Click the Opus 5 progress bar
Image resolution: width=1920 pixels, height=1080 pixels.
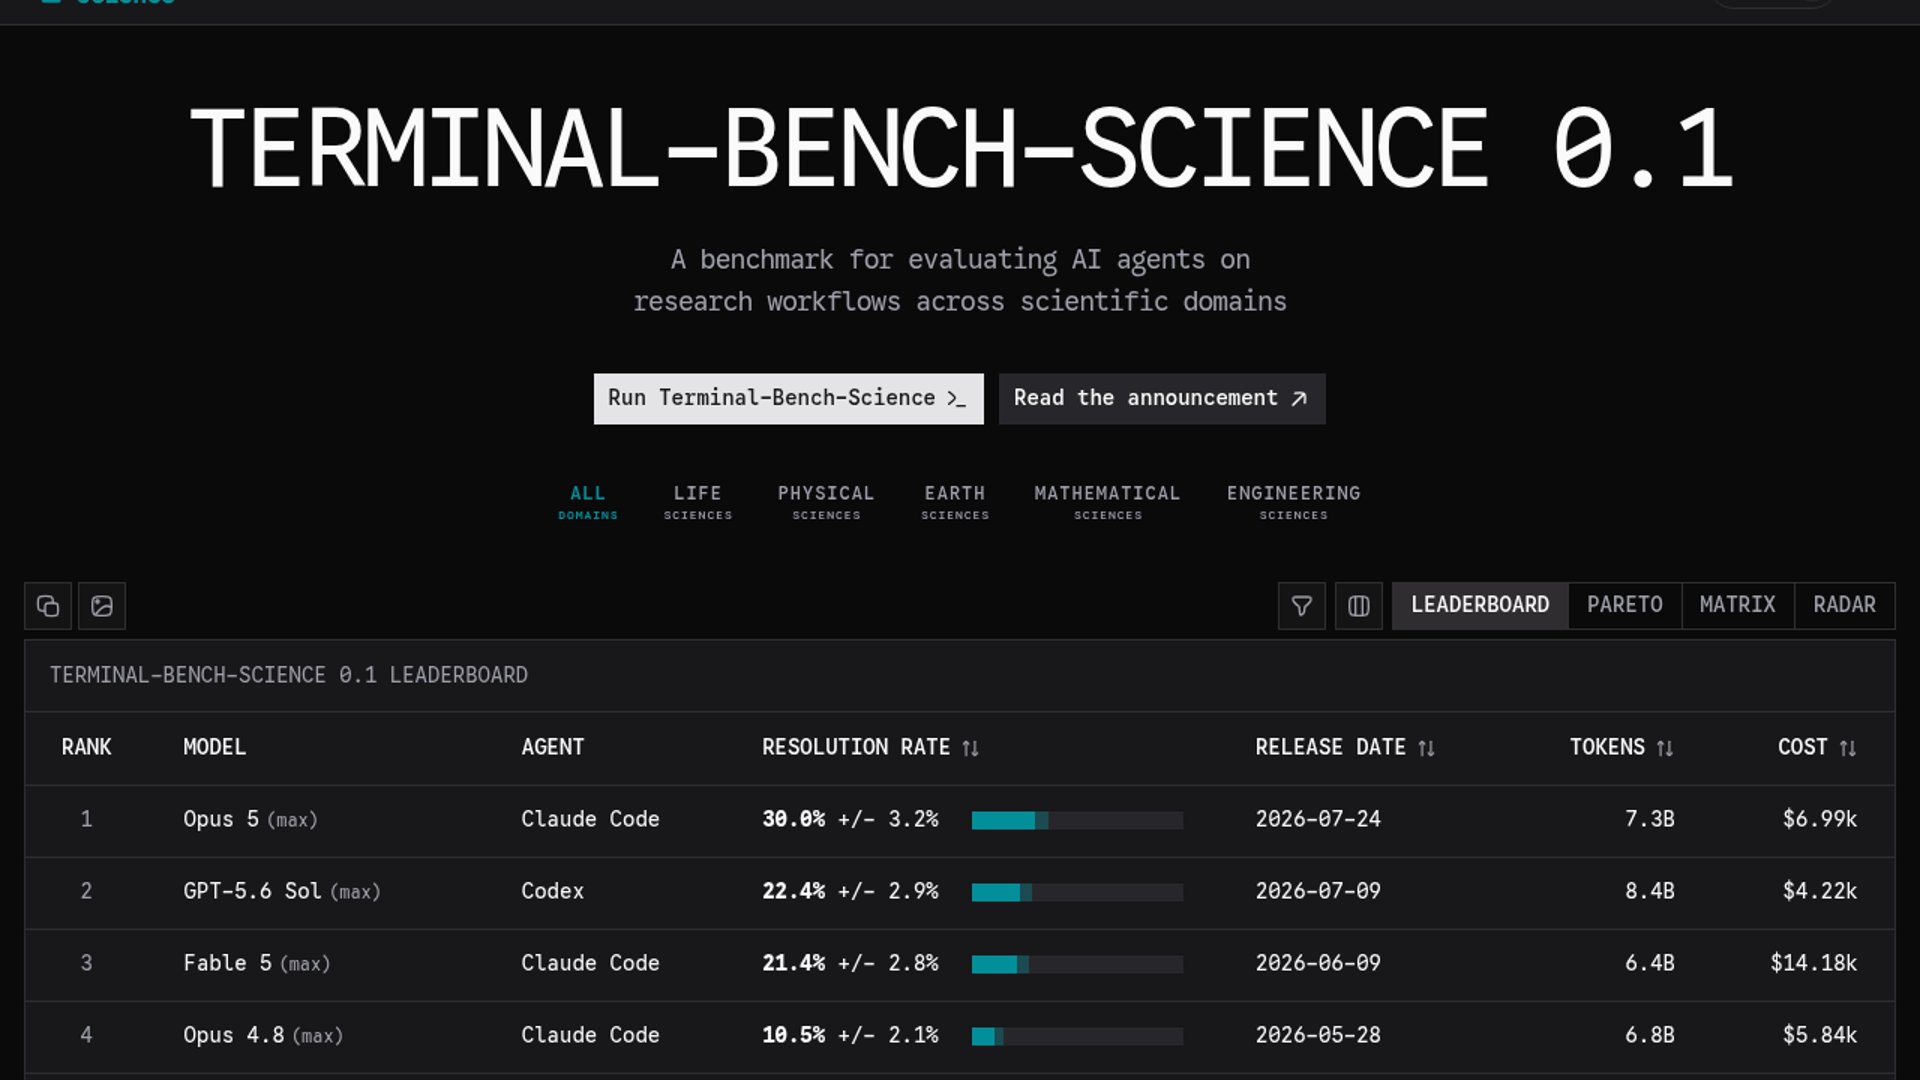[x=1077, y=821]
